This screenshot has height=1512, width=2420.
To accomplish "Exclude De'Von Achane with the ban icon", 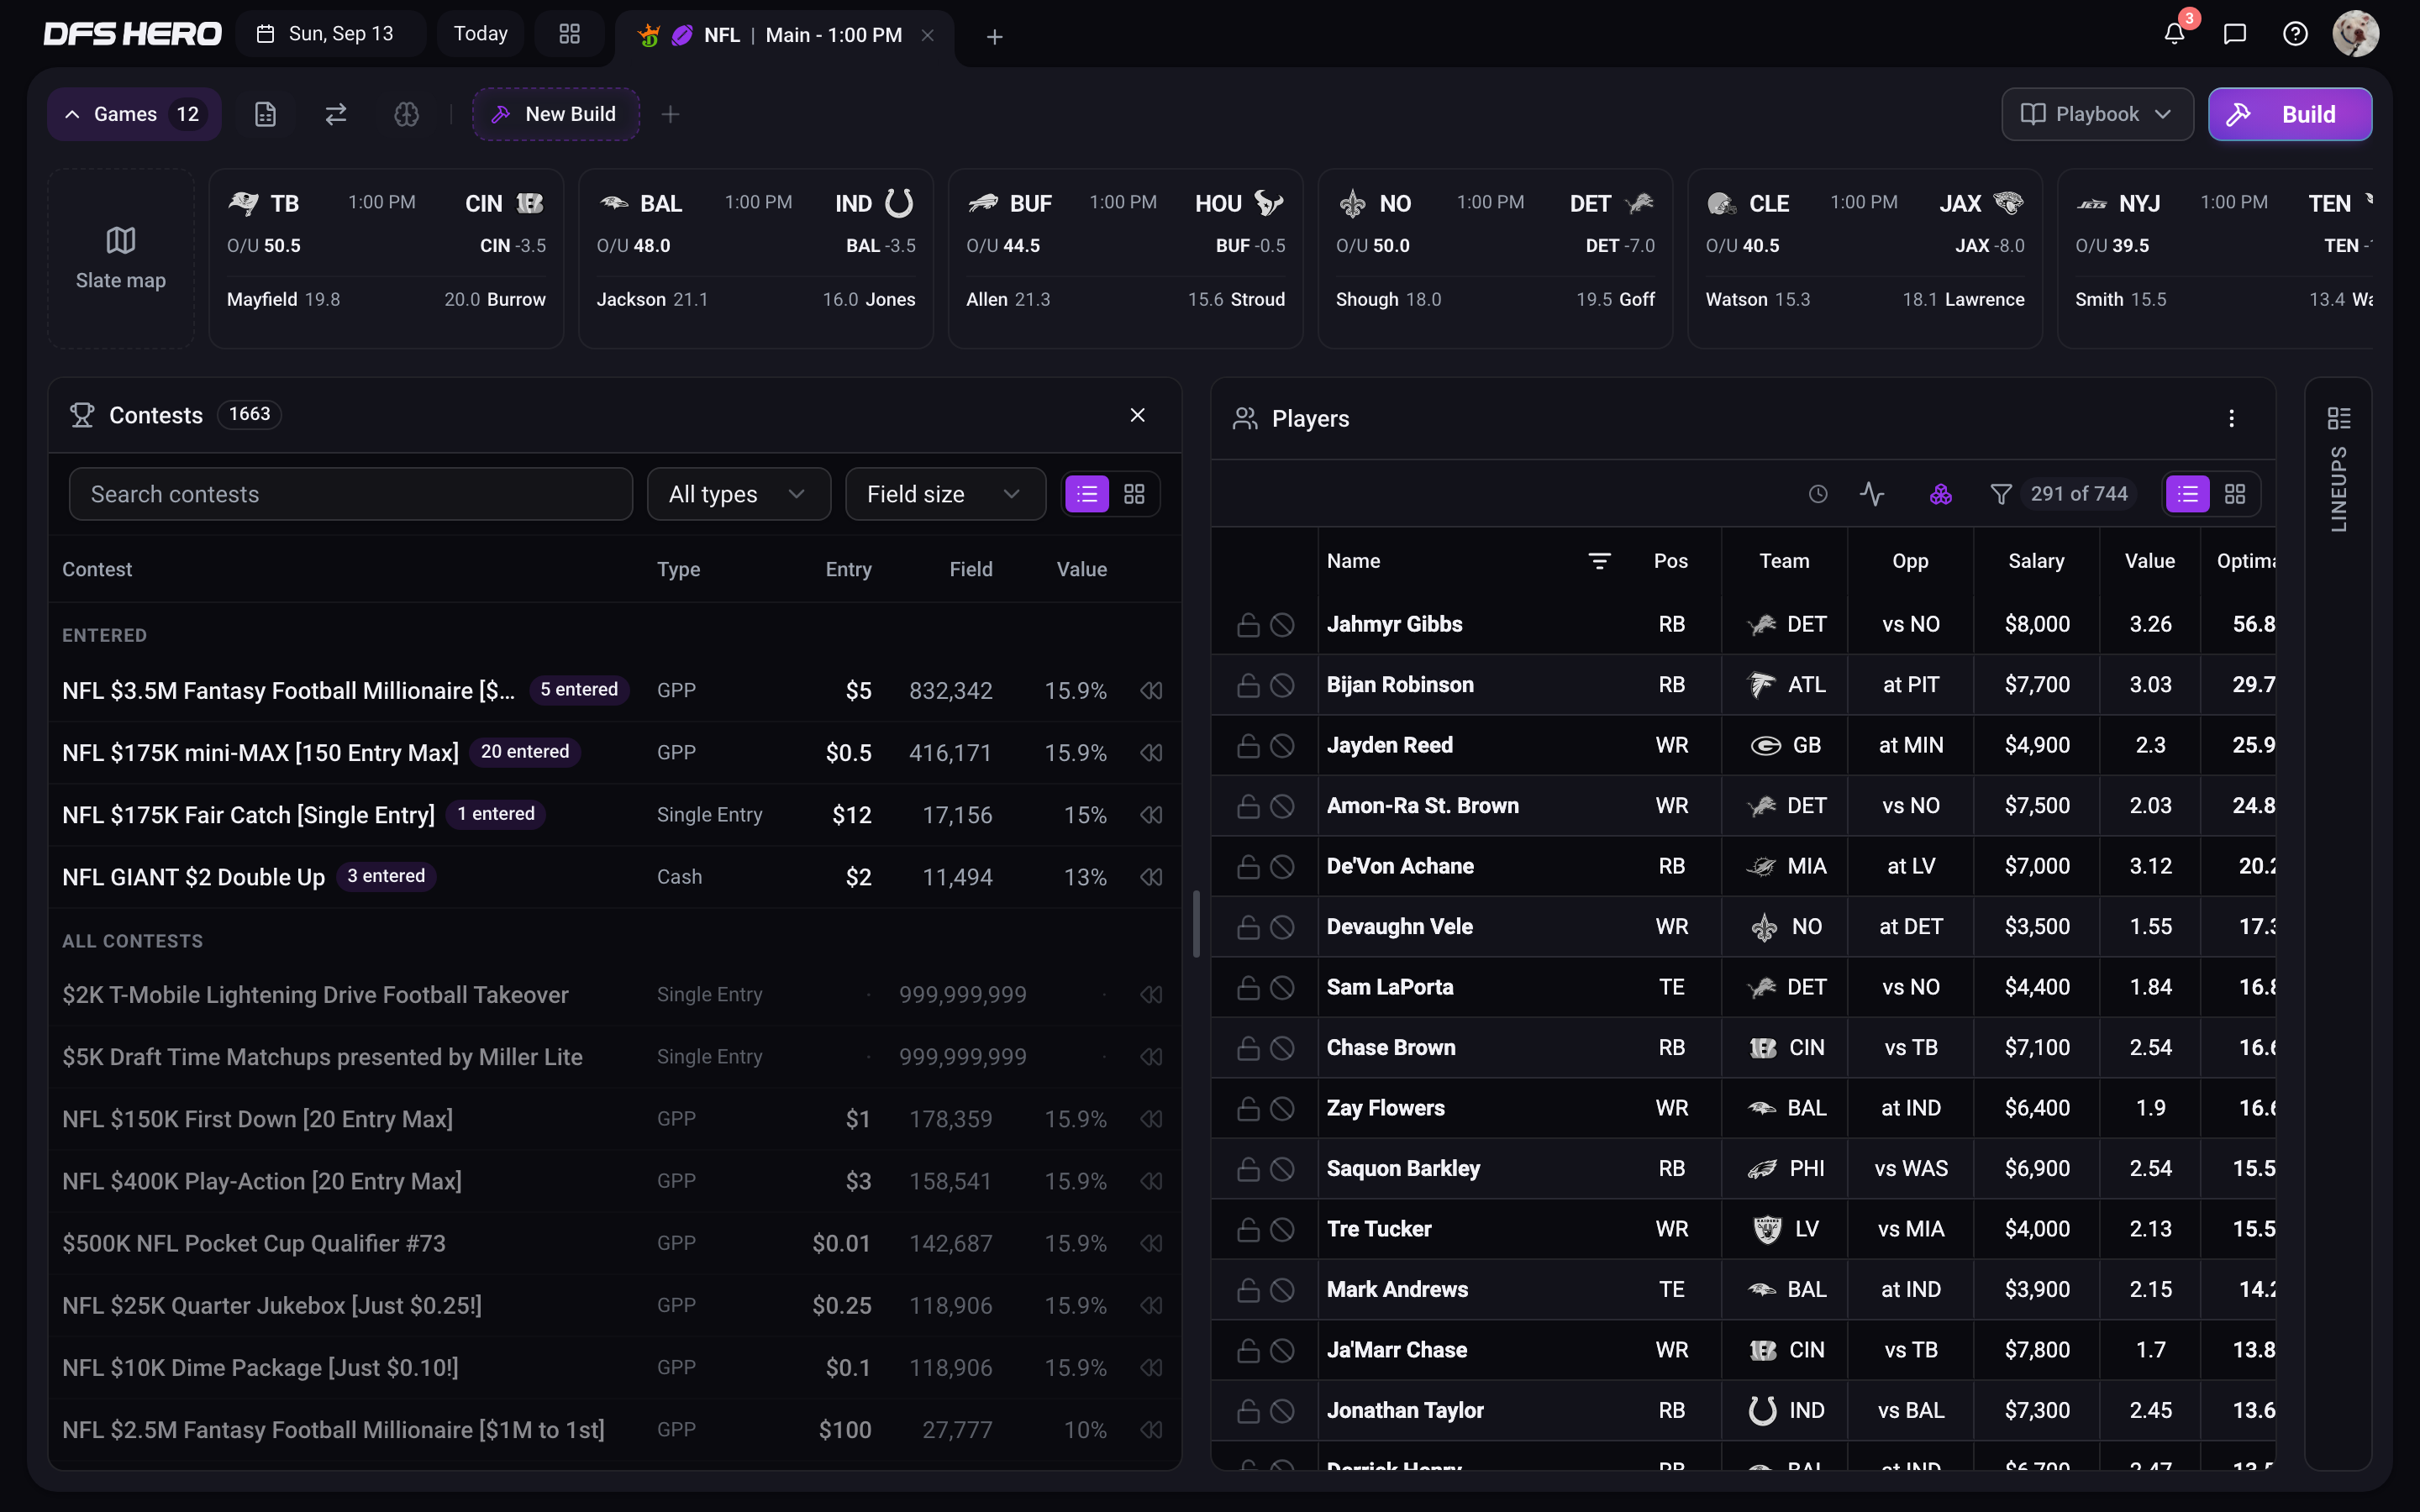I will [1282, 867].
